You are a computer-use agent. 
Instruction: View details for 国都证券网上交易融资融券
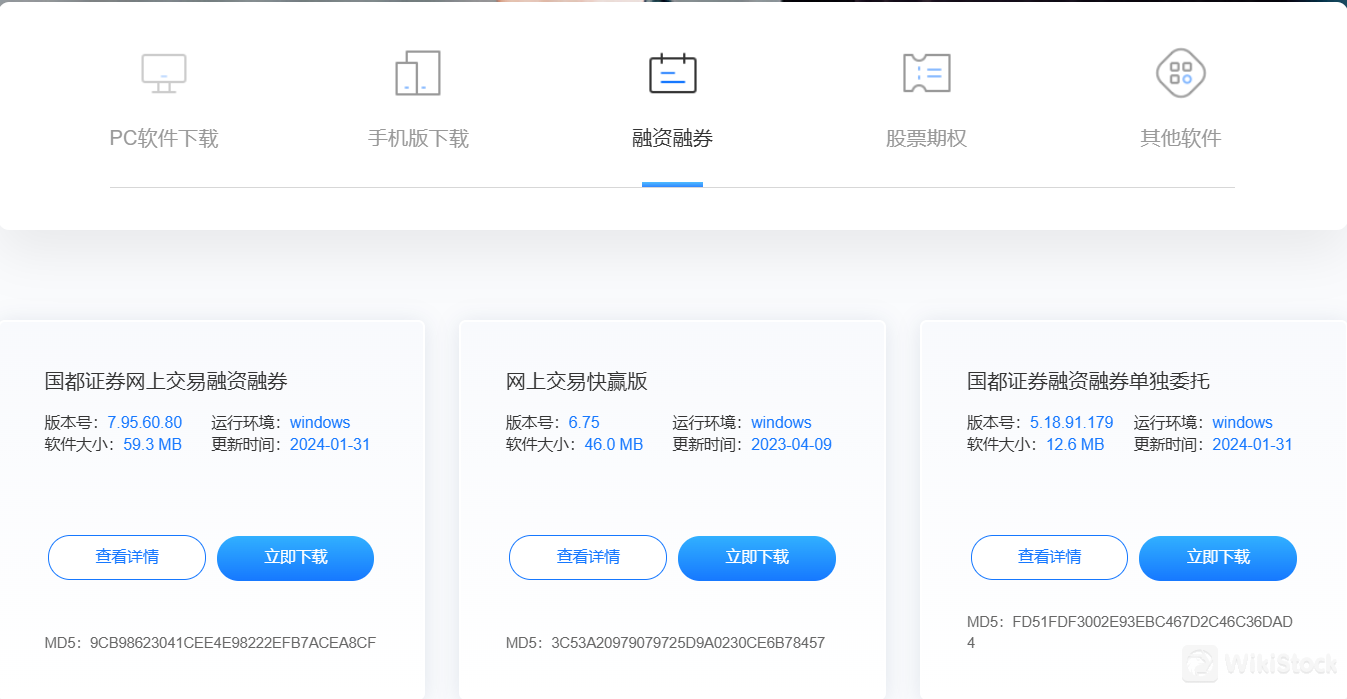[127, 558]
